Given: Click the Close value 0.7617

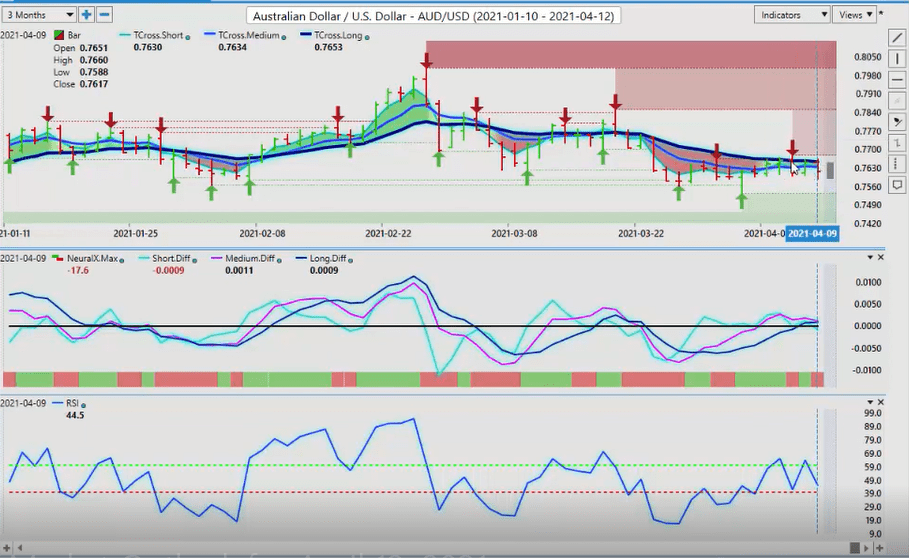Looking at the screenshot, I should coord(93,84).
